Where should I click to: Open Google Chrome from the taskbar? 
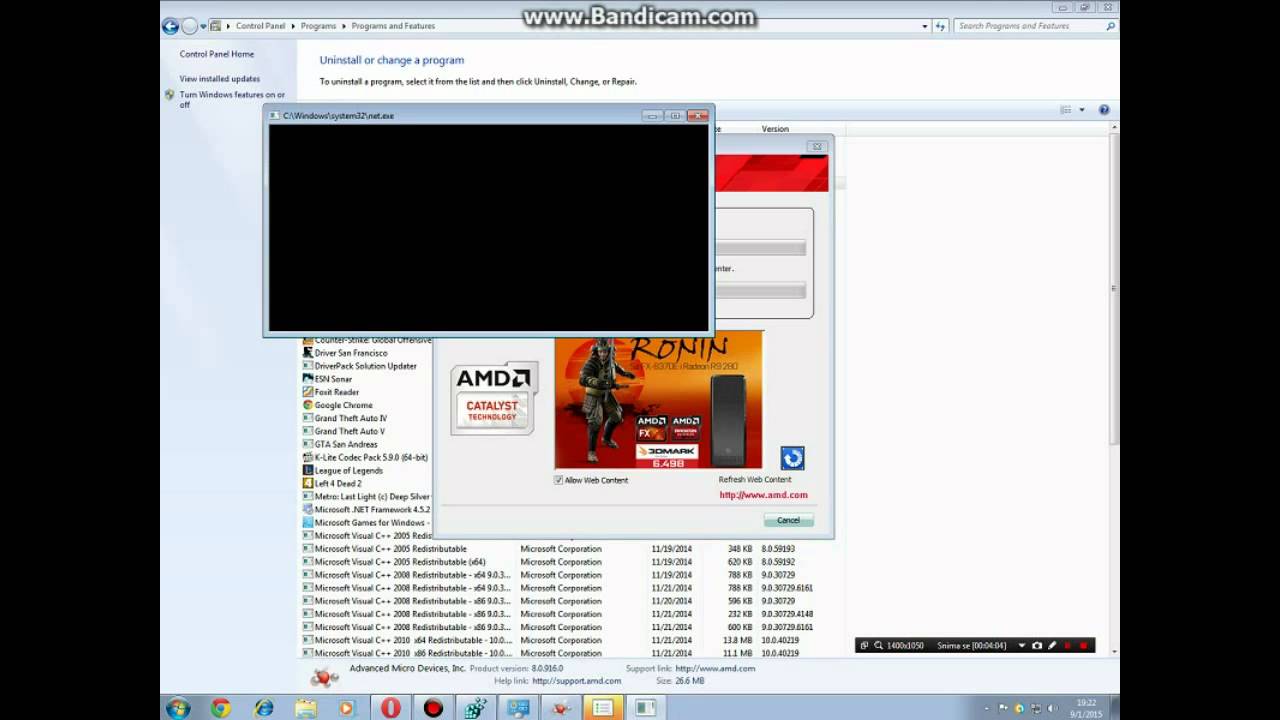[221, 708]
